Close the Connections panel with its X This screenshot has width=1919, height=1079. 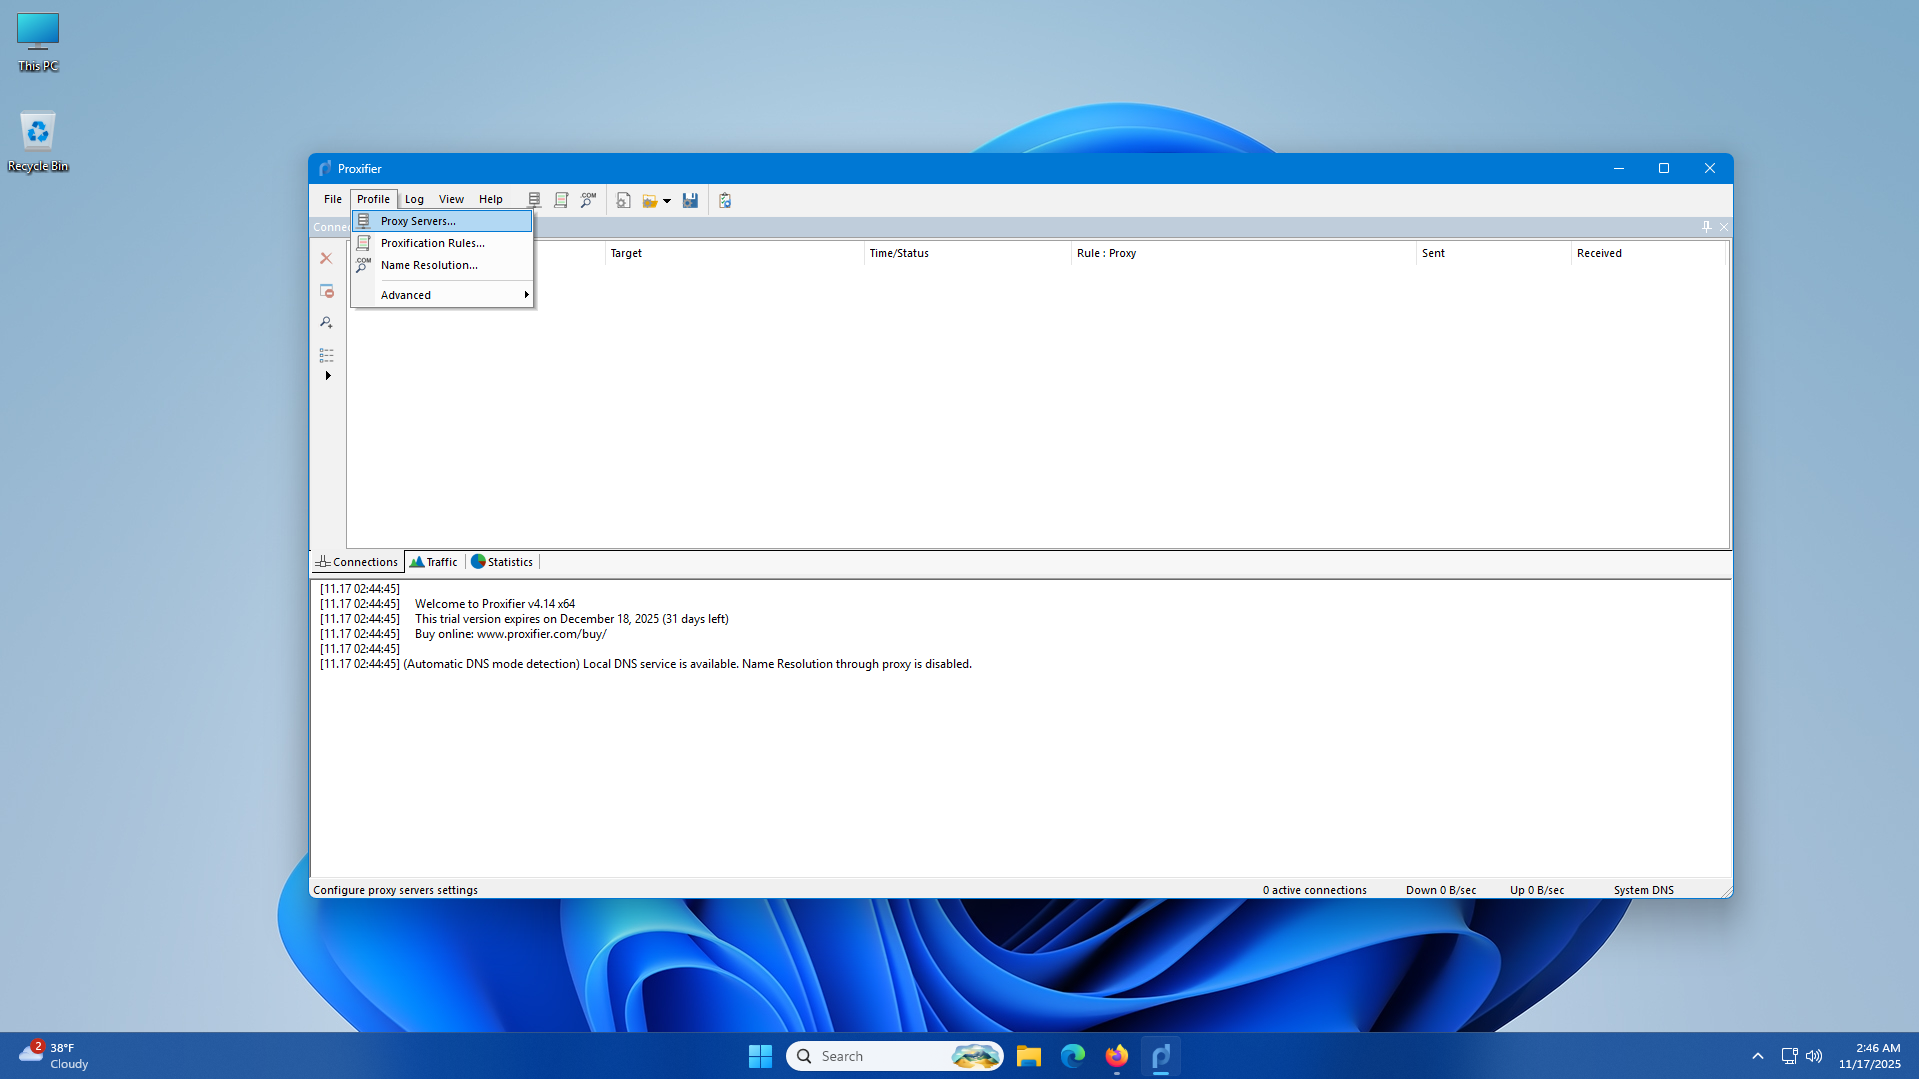[1723, 227]
